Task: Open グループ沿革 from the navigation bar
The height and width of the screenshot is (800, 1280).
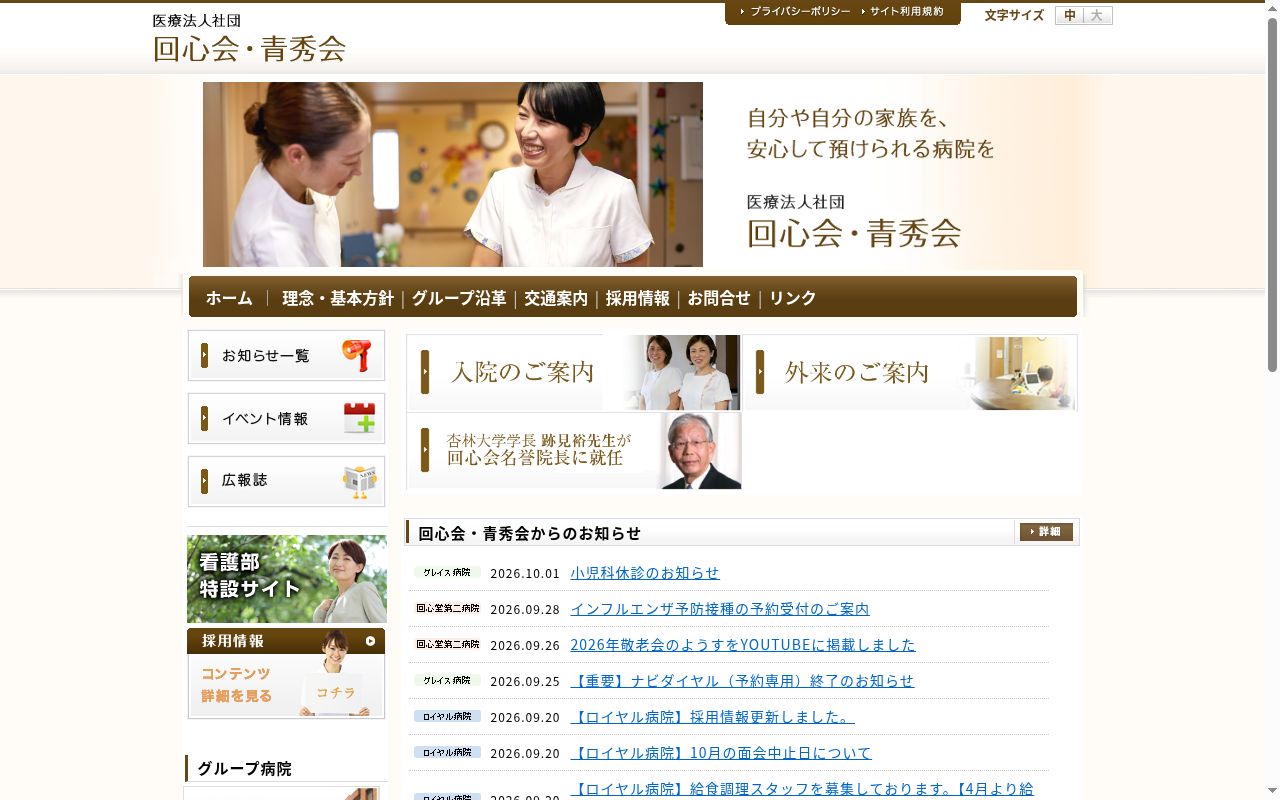Action: coord(459,298)
